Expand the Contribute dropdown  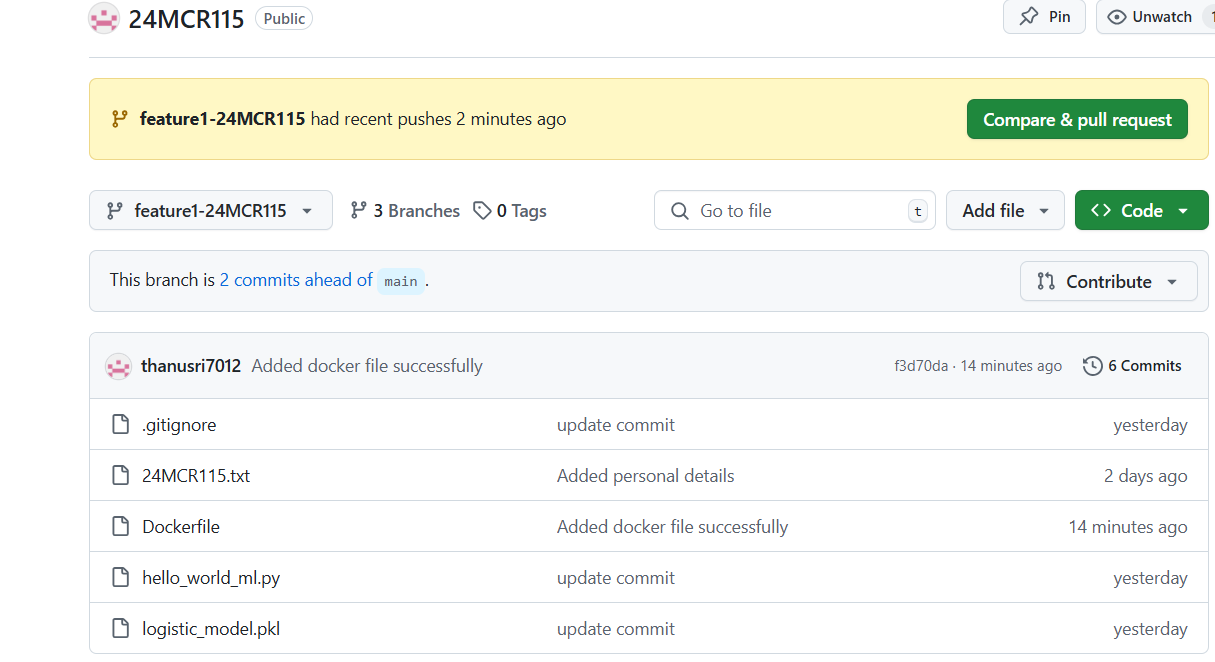(x=1108, y=281)
